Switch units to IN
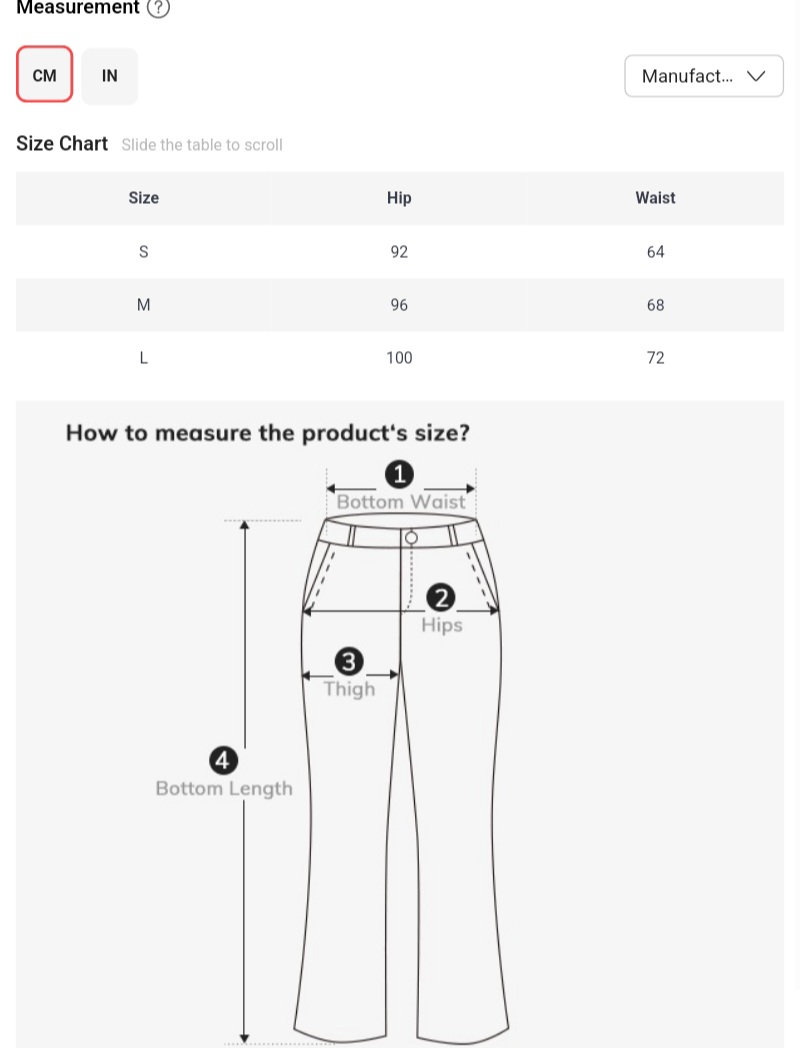 click(x=110, y=75)
